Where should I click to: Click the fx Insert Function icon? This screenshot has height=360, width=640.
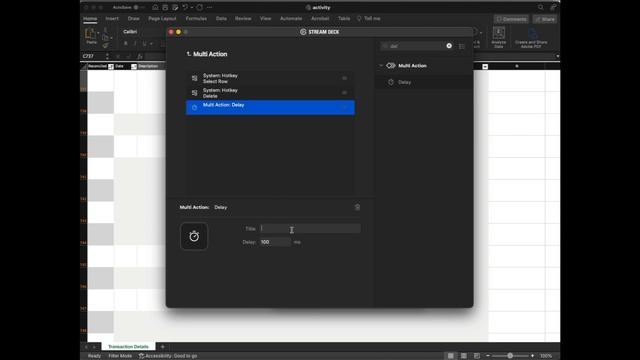pos(140,56)
